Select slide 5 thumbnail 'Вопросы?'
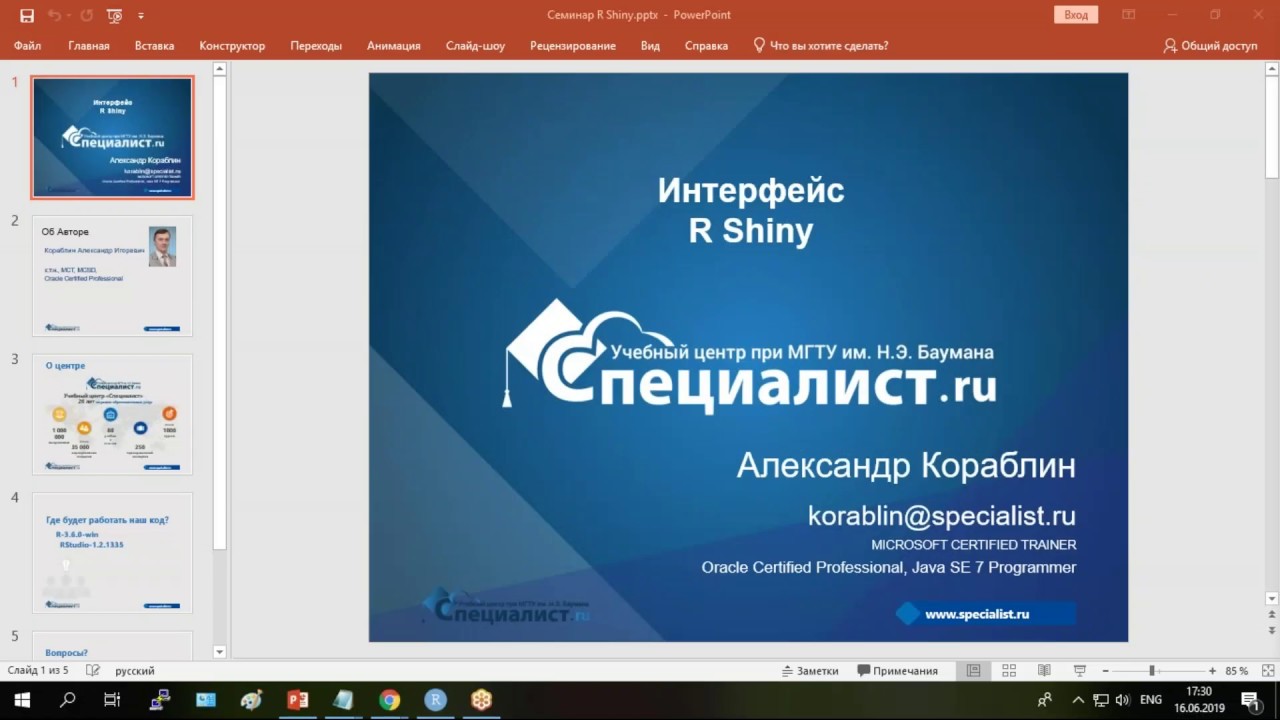1280x720 pixels. 113,644
